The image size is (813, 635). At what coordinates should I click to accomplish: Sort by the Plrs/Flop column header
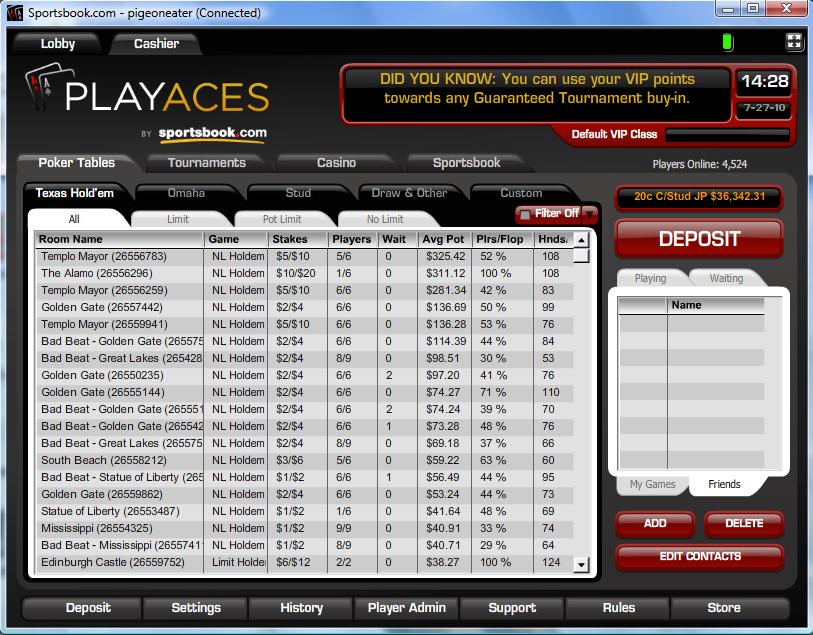coord(502,239)
